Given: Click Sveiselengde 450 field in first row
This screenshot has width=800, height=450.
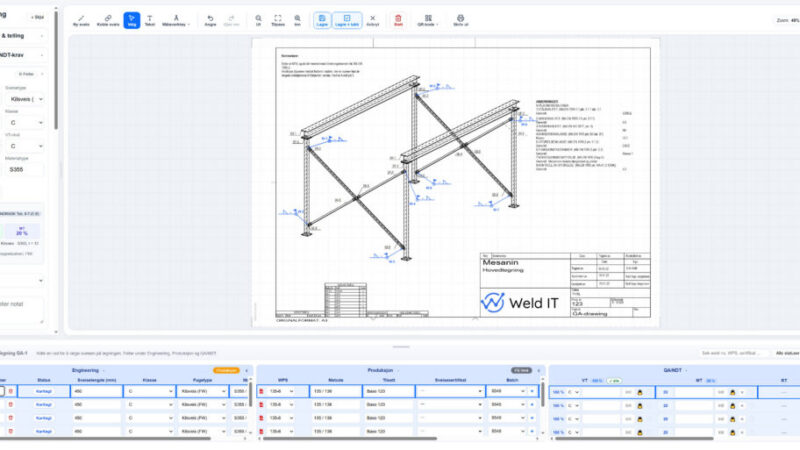Looking at the screenshot, I should click(96, 391).
